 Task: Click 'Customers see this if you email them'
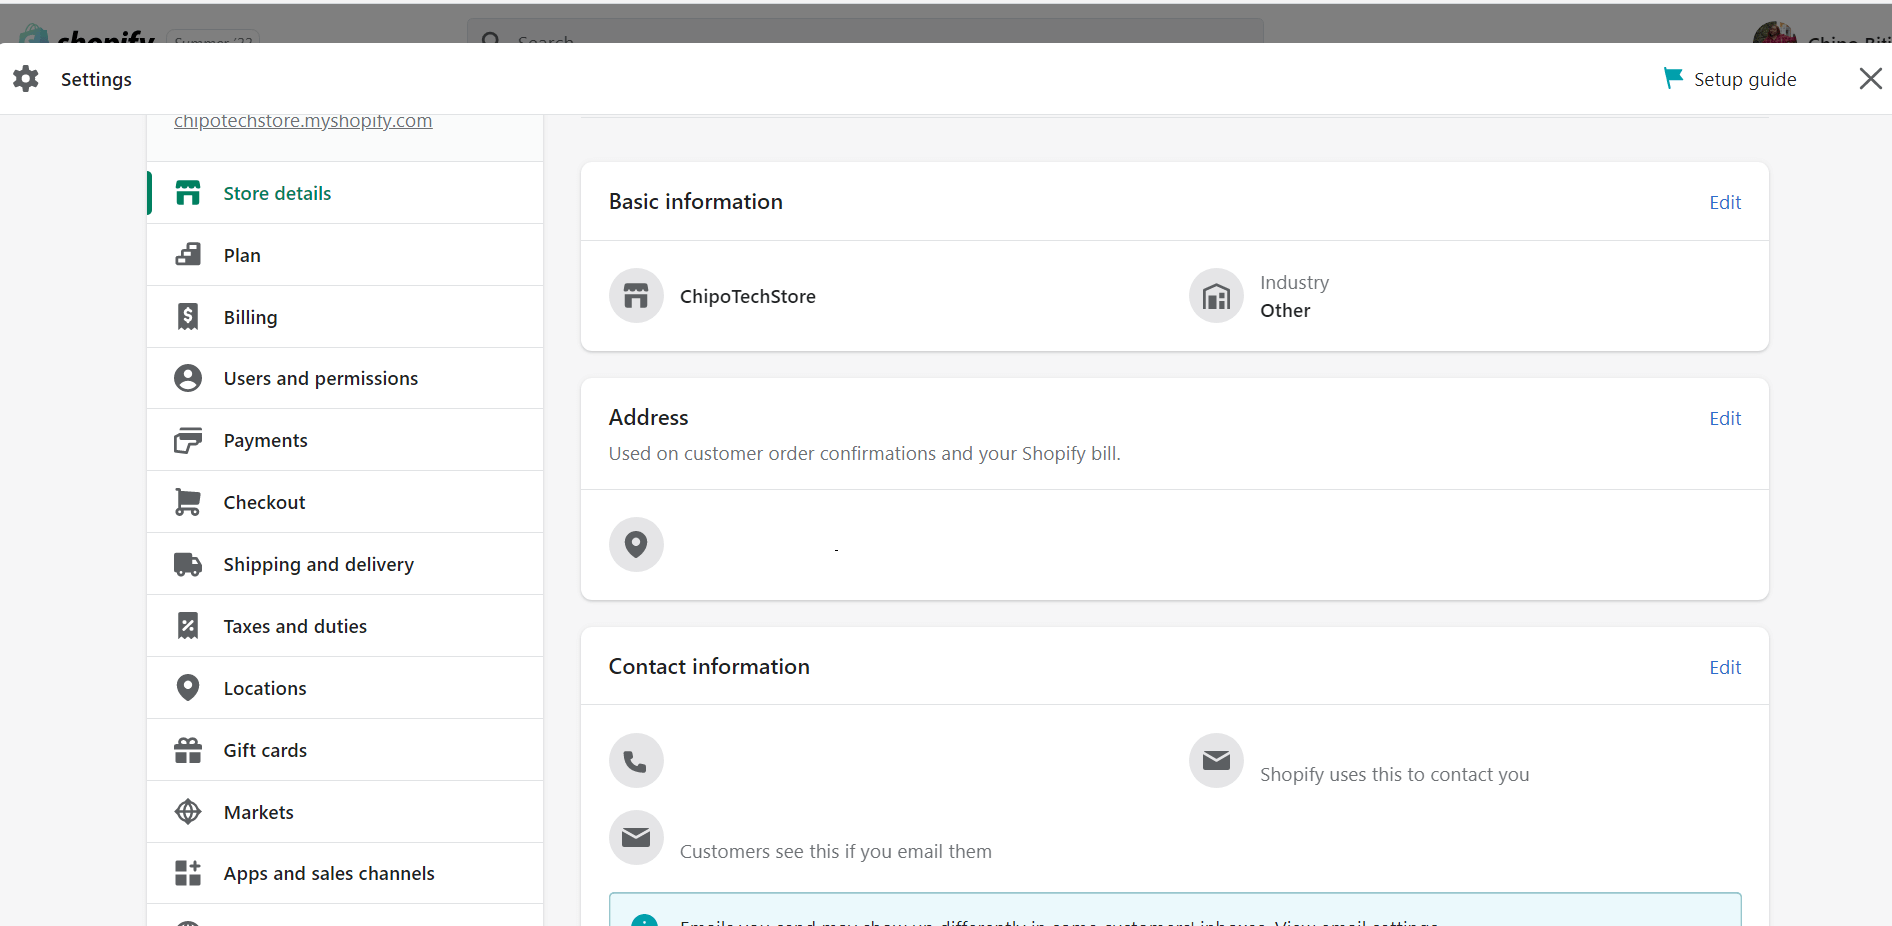point(836,851)
